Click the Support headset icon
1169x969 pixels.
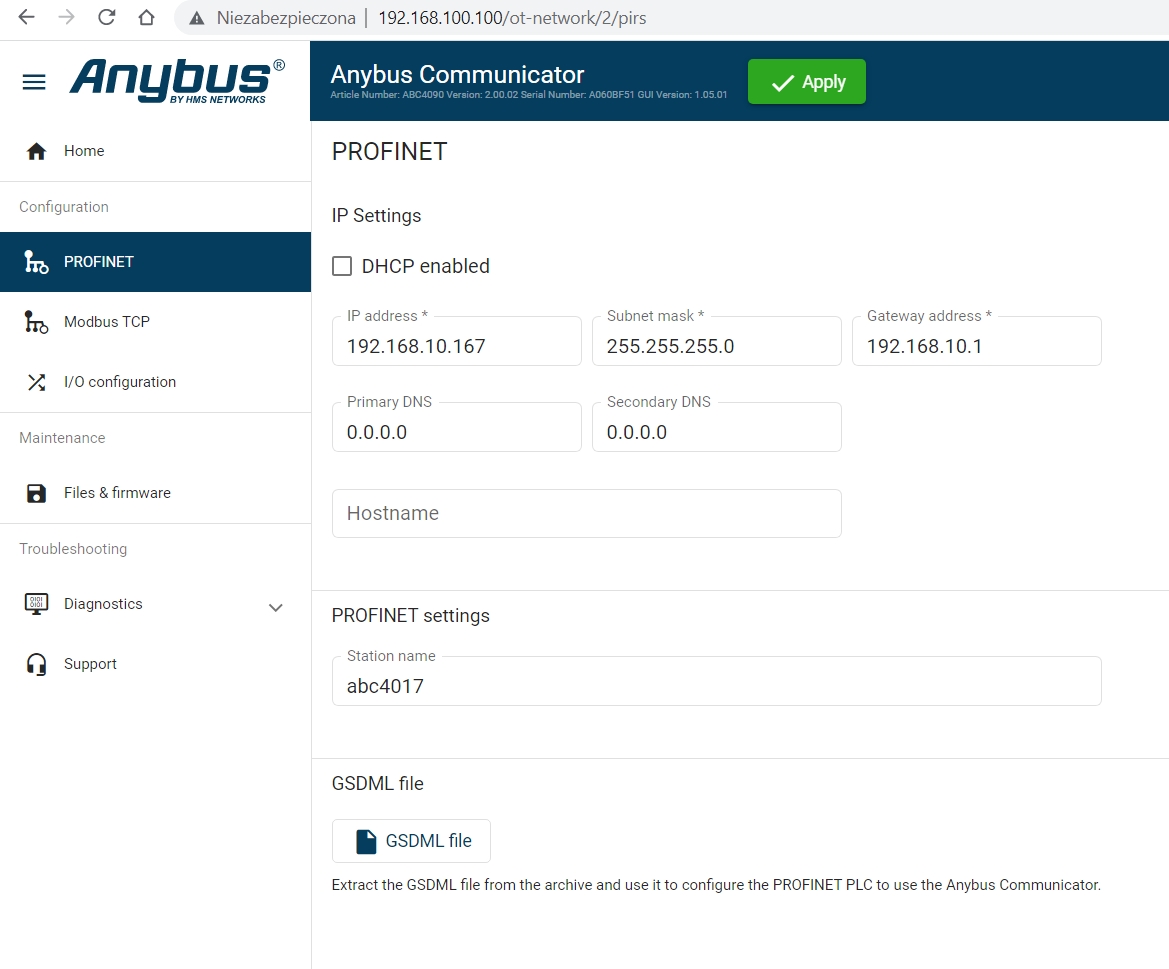pos(36,664)
